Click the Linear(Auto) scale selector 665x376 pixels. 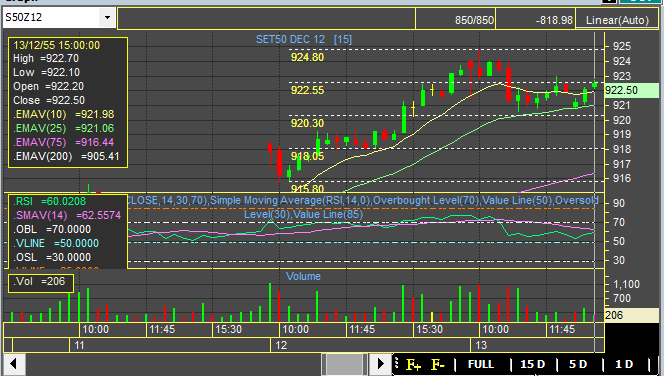[x=617, y=20]
